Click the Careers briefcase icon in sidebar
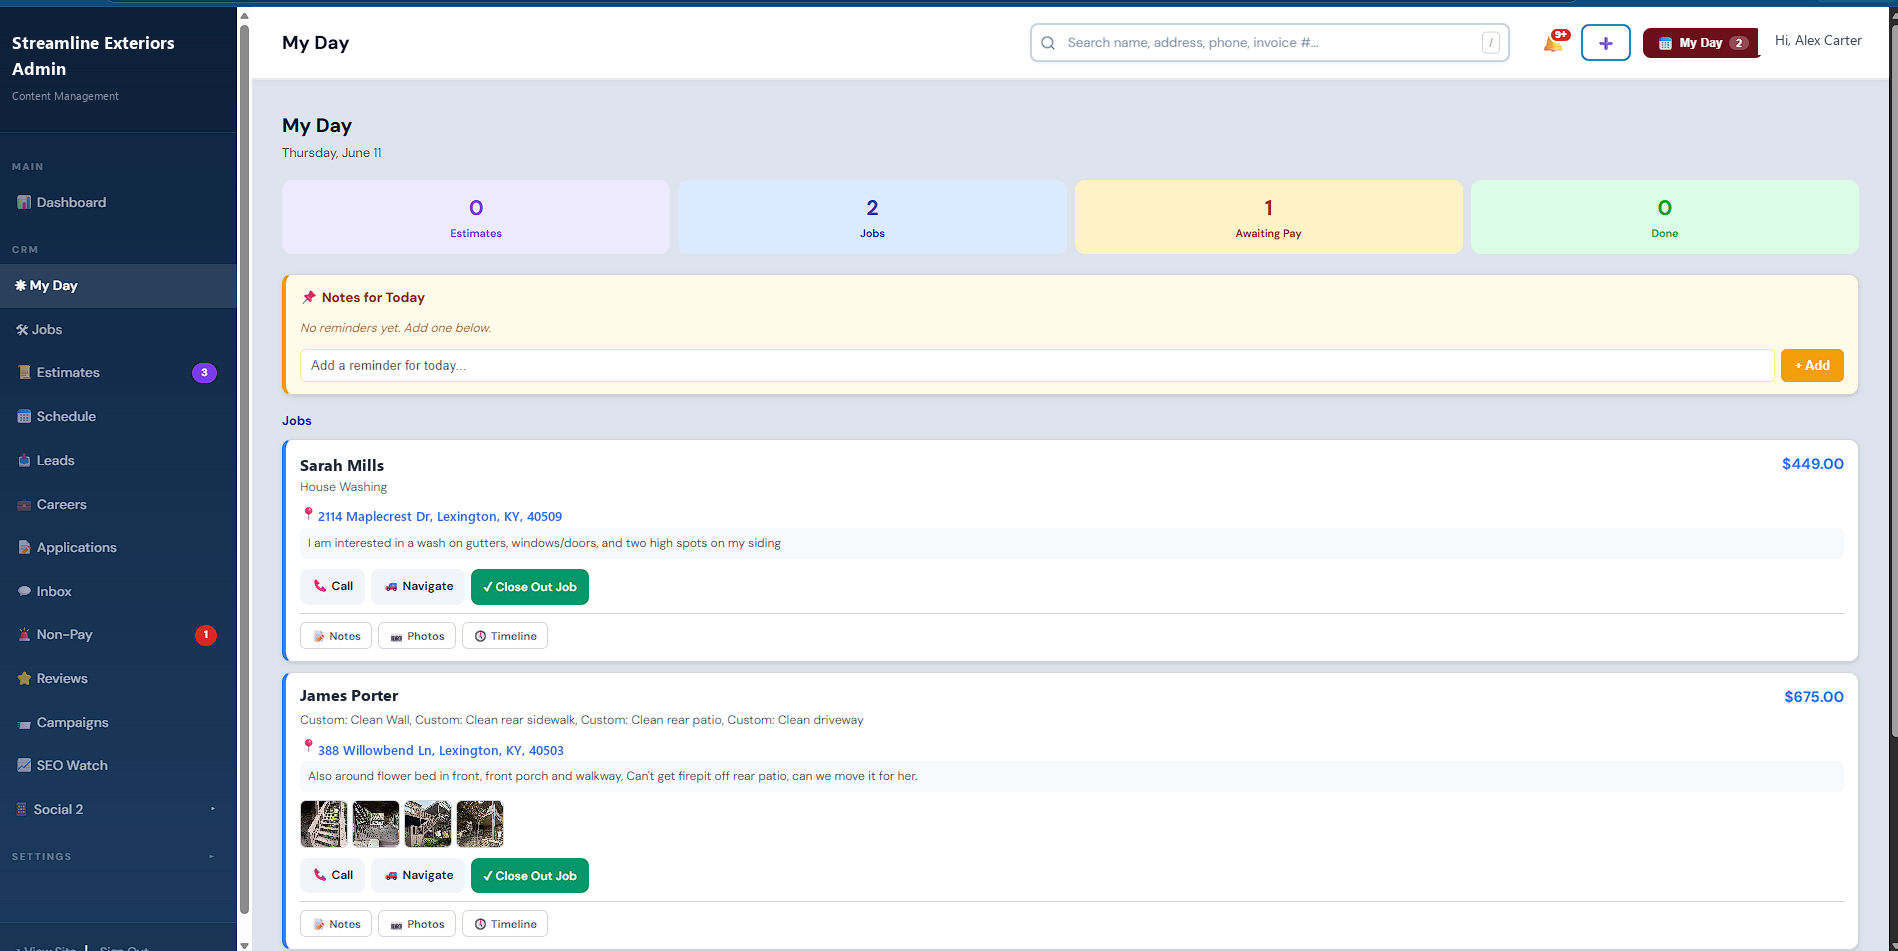The image size is (1898, 951). point(24,504)
